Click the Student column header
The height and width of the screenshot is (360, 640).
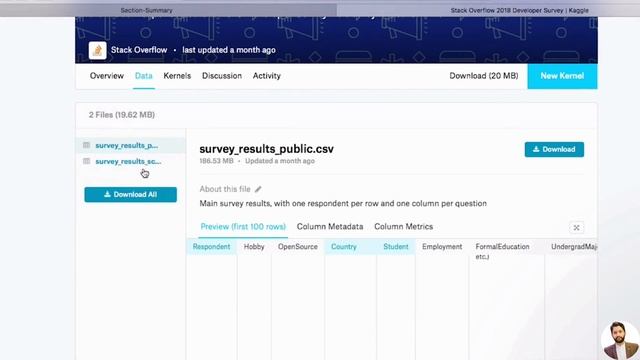click(x=396, y=247)
